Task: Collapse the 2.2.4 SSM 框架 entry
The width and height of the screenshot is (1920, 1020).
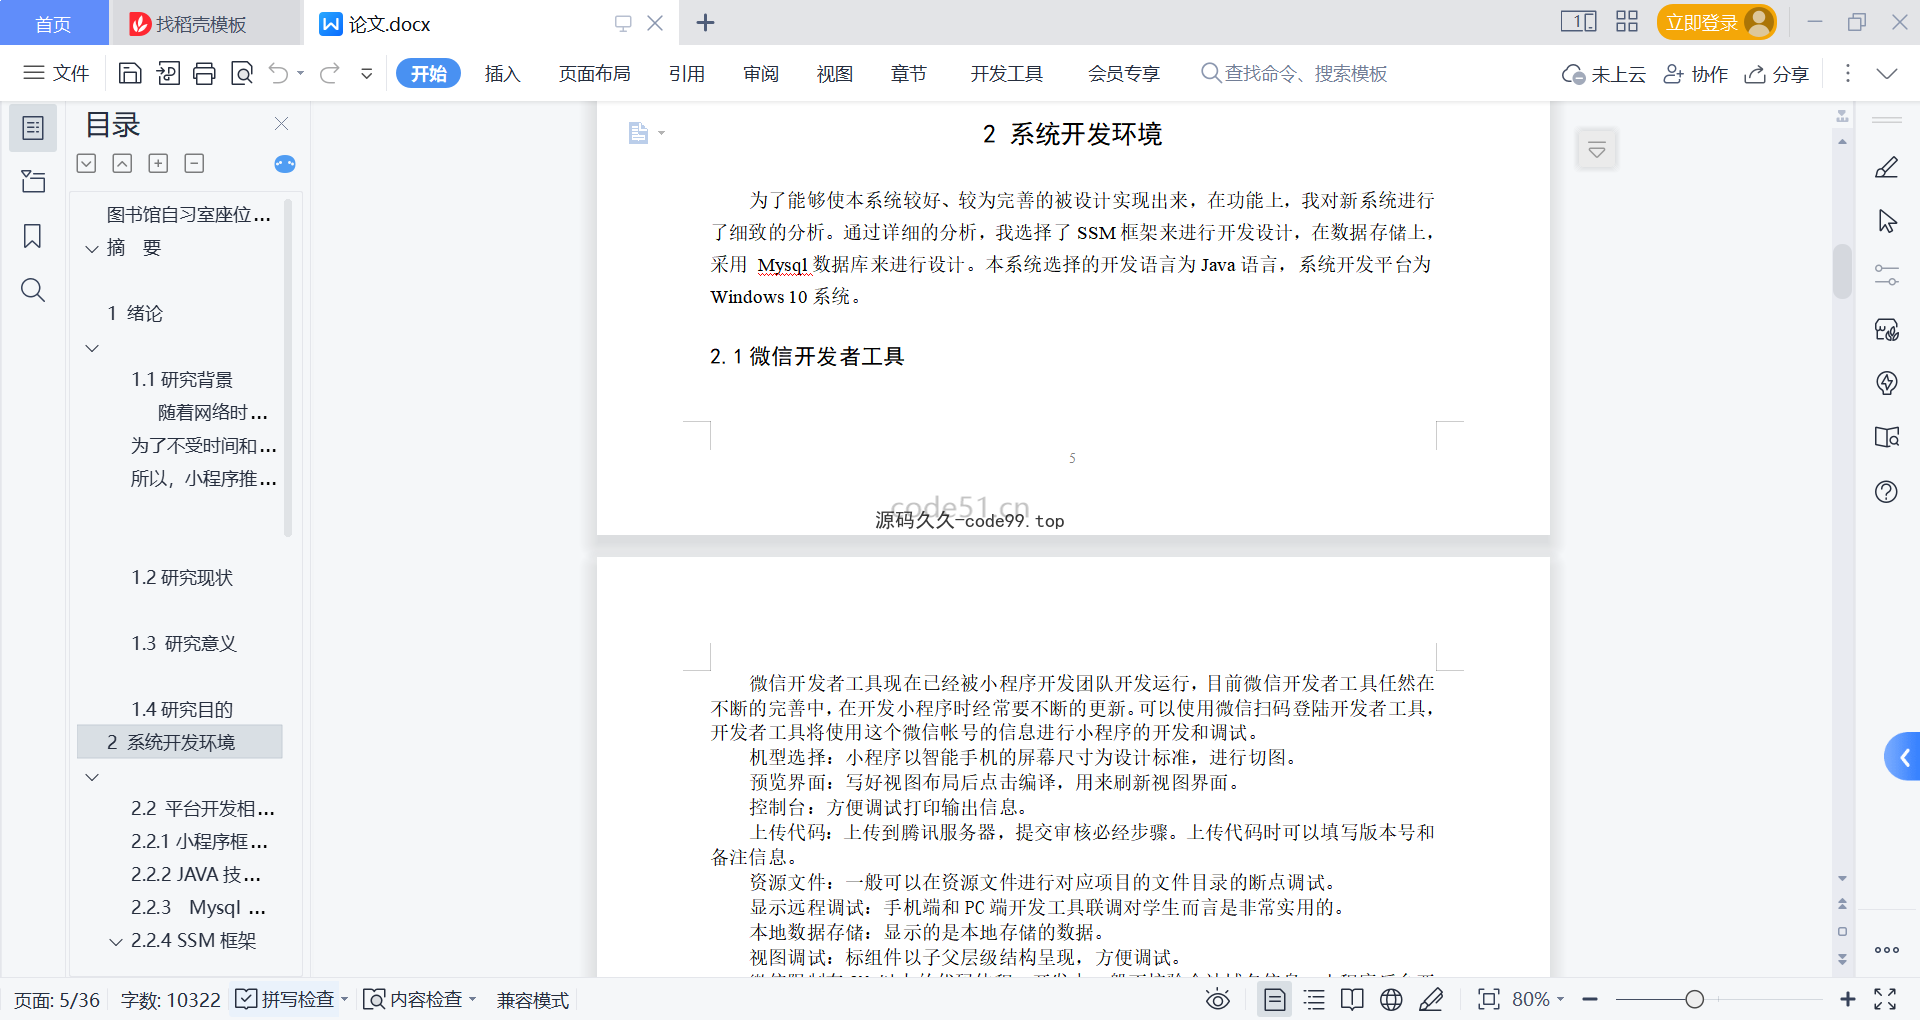Action: [x=116, y=942]
